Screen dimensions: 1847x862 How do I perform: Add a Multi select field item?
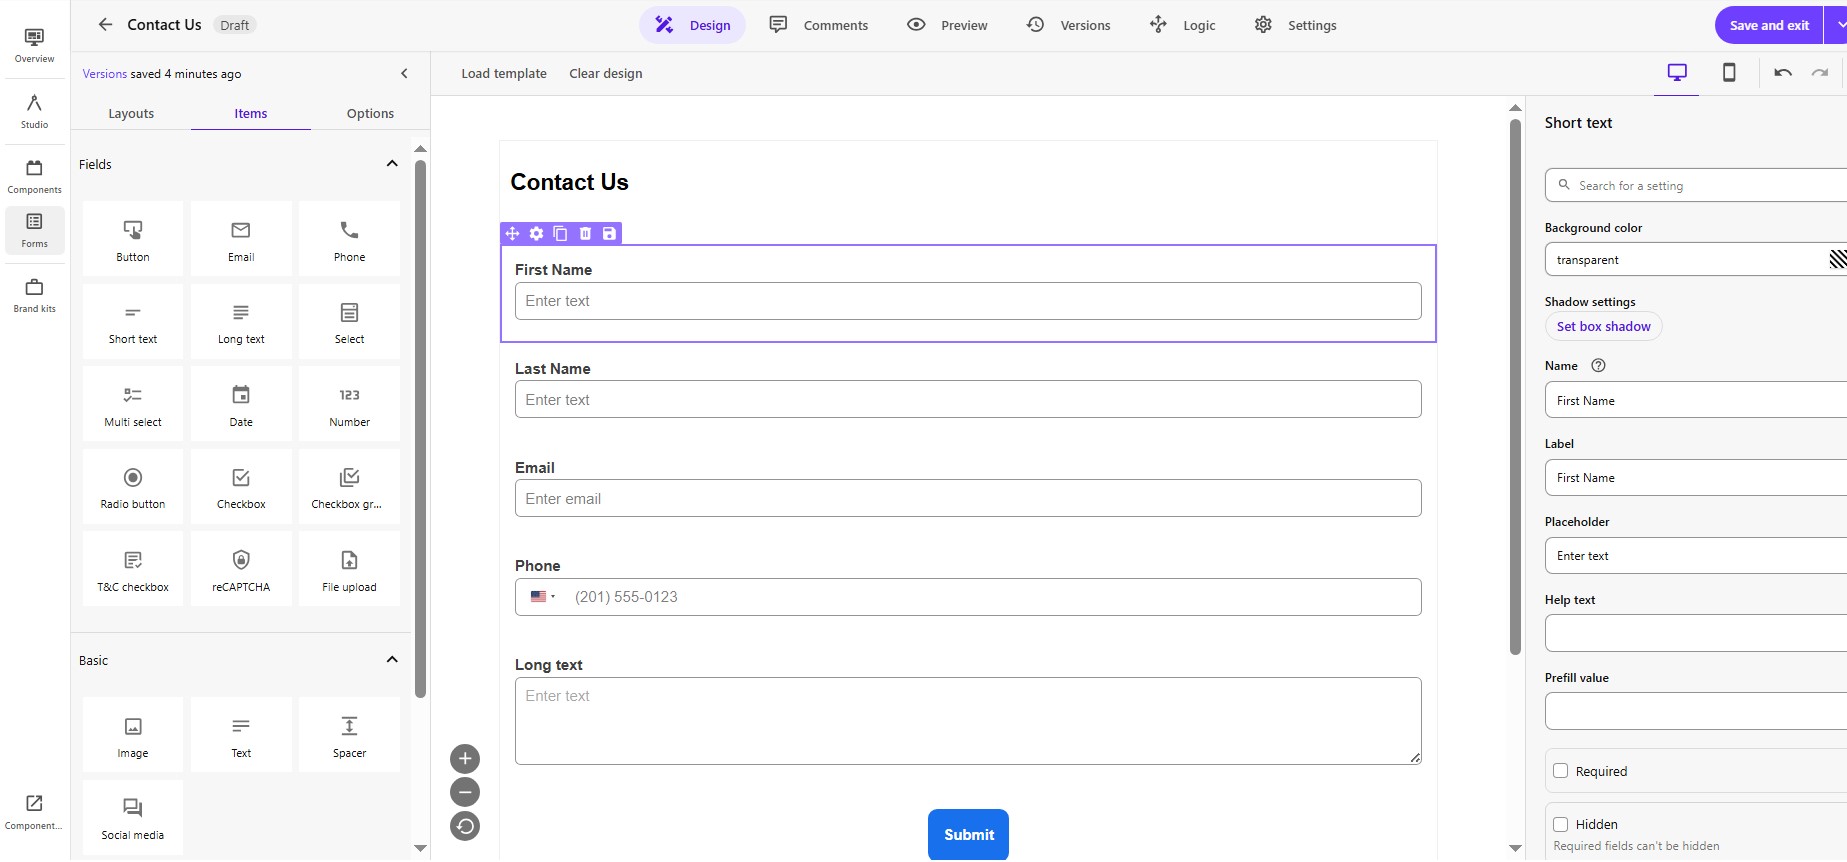[133, 404]
